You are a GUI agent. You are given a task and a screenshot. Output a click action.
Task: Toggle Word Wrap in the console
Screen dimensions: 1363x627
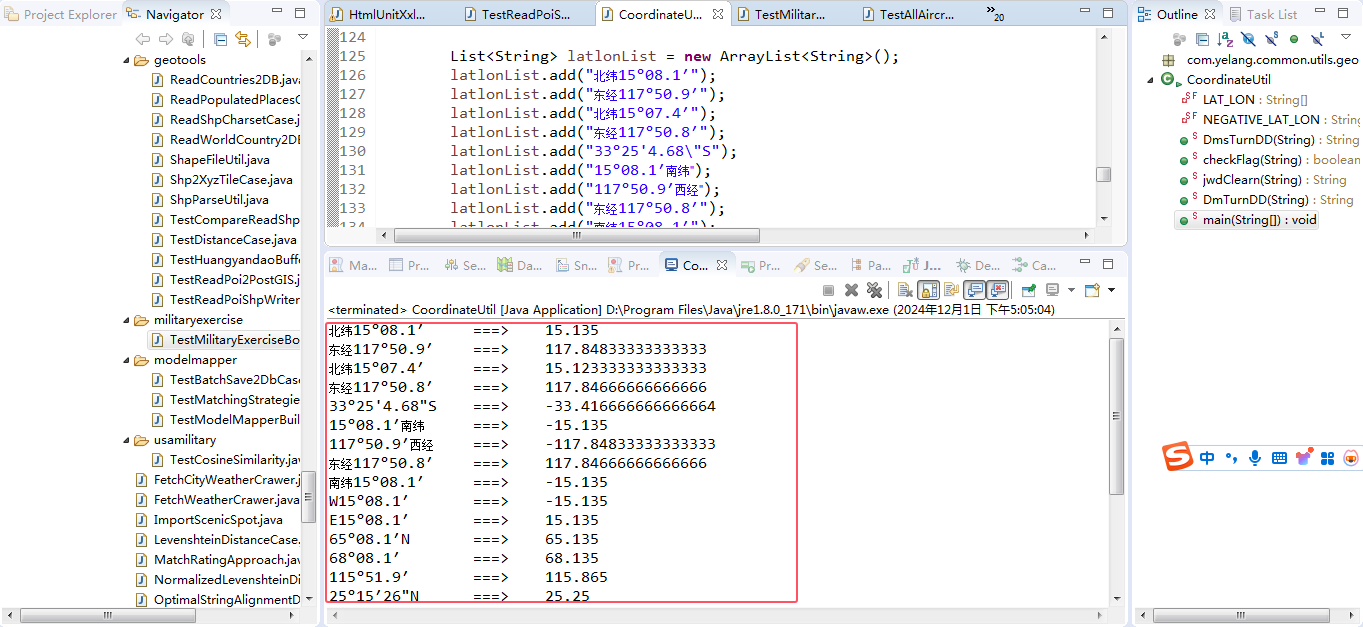[951, 290]
